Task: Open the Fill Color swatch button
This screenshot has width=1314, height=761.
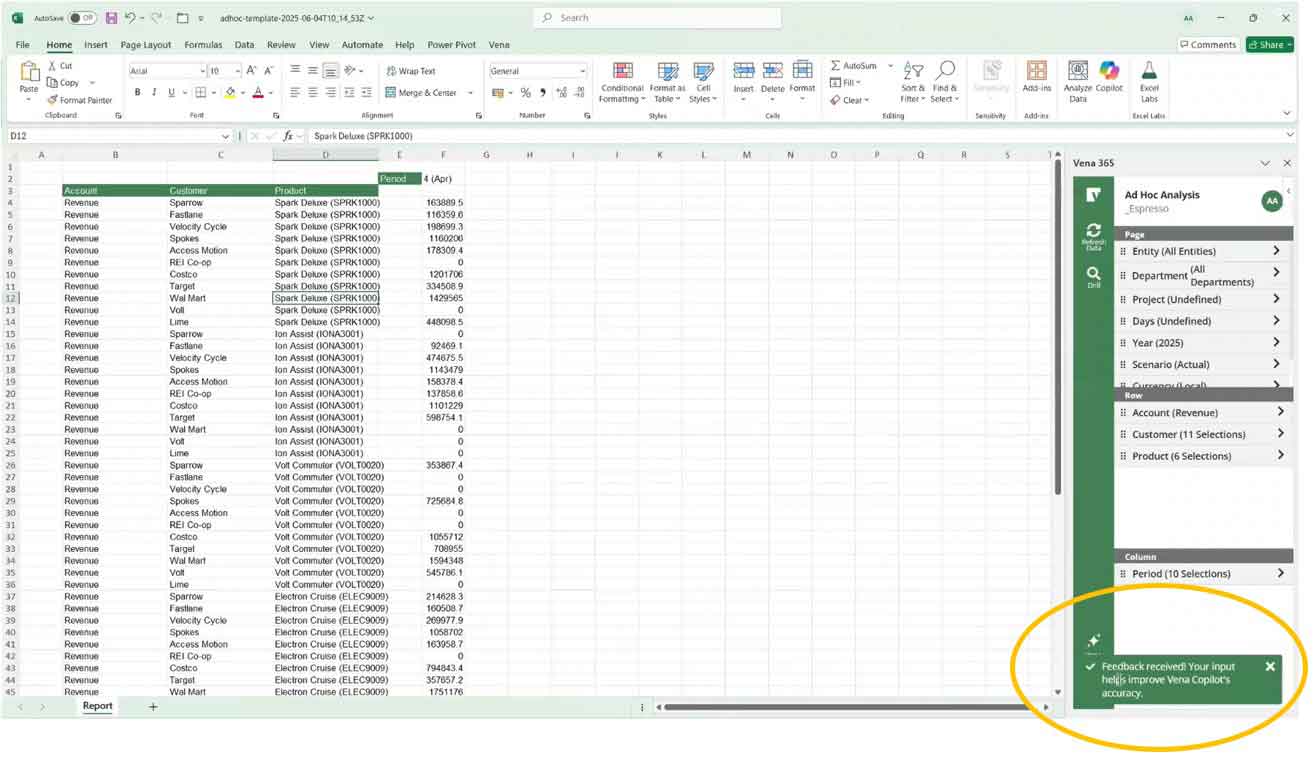Action: click(x=230, y=93)
